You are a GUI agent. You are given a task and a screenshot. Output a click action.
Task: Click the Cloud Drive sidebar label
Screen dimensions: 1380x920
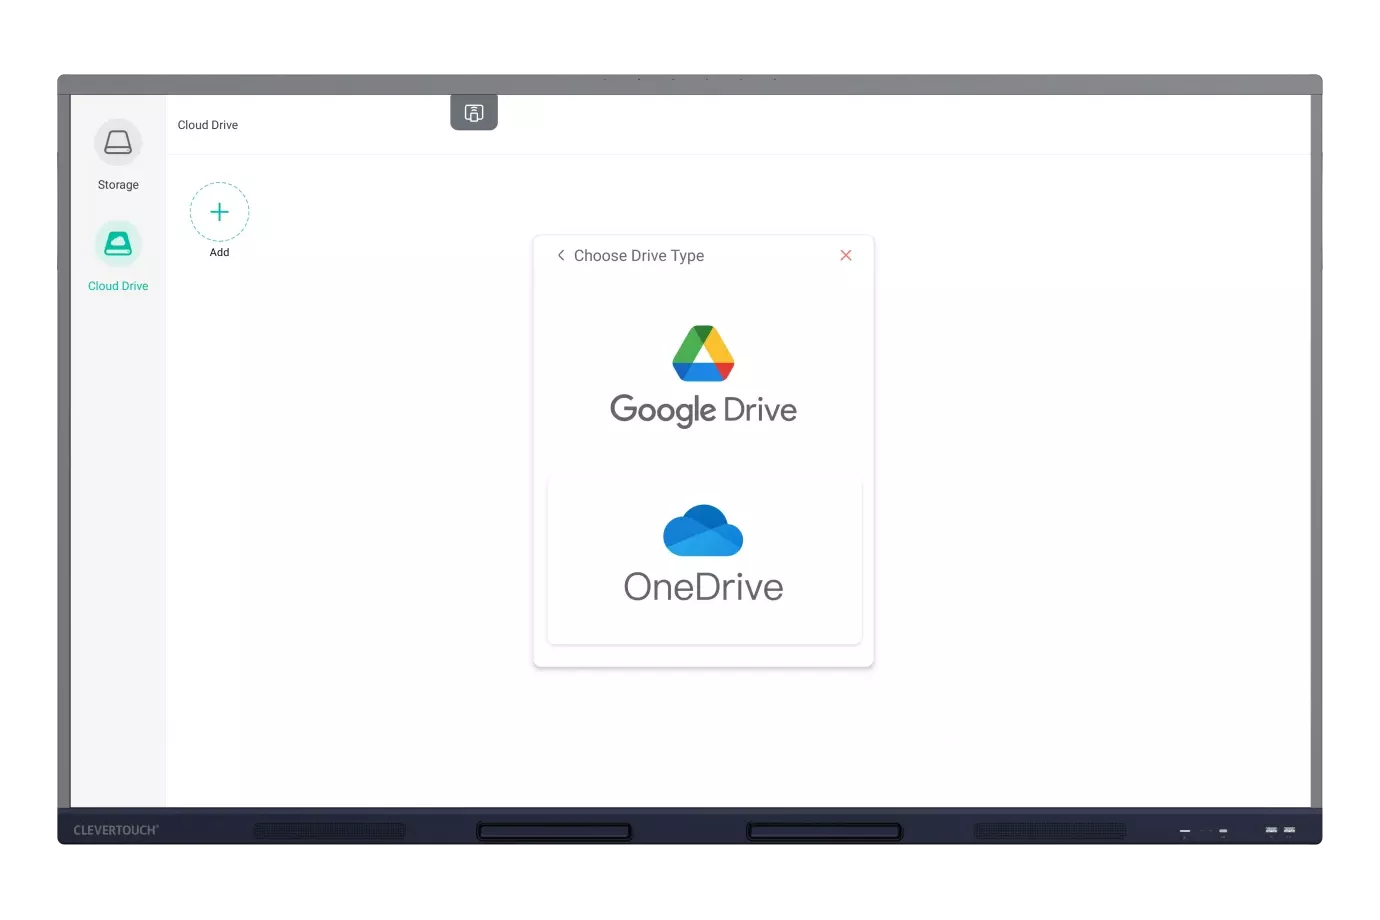[x=118, y=286]
